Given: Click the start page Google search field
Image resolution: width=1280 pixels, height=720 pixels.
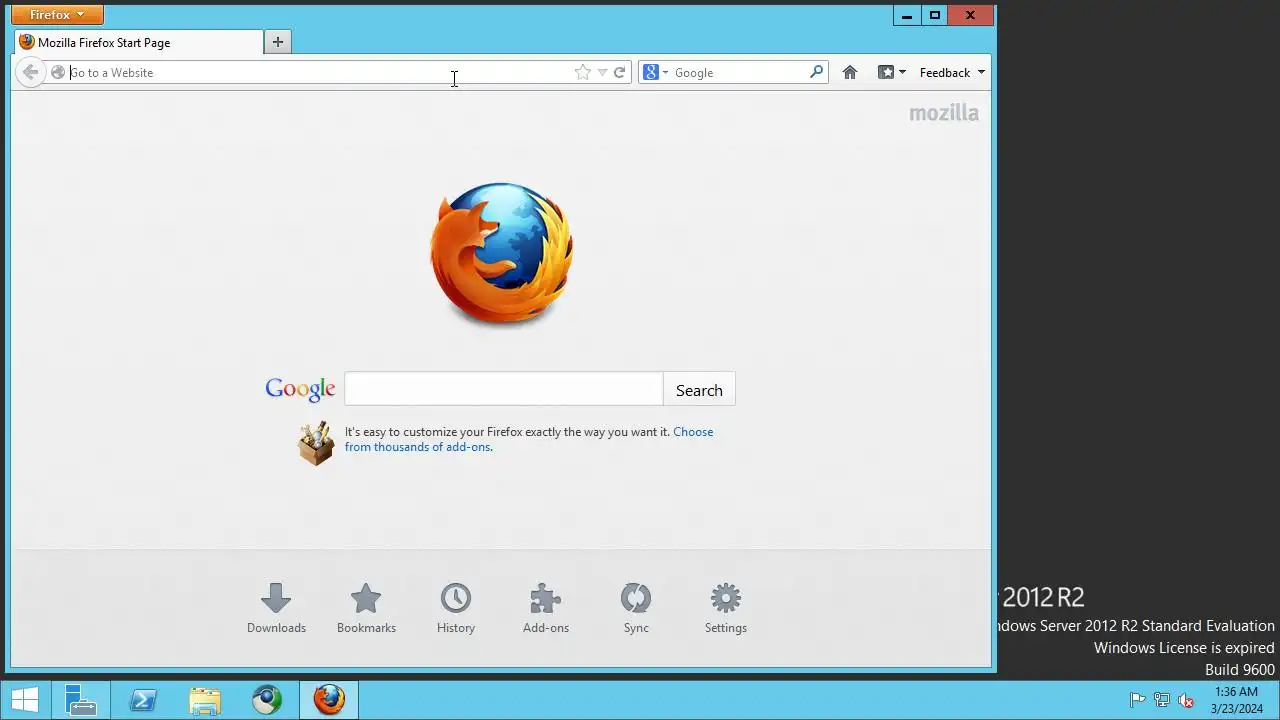Looking at the screenshot, I should (x=503, y=390).
